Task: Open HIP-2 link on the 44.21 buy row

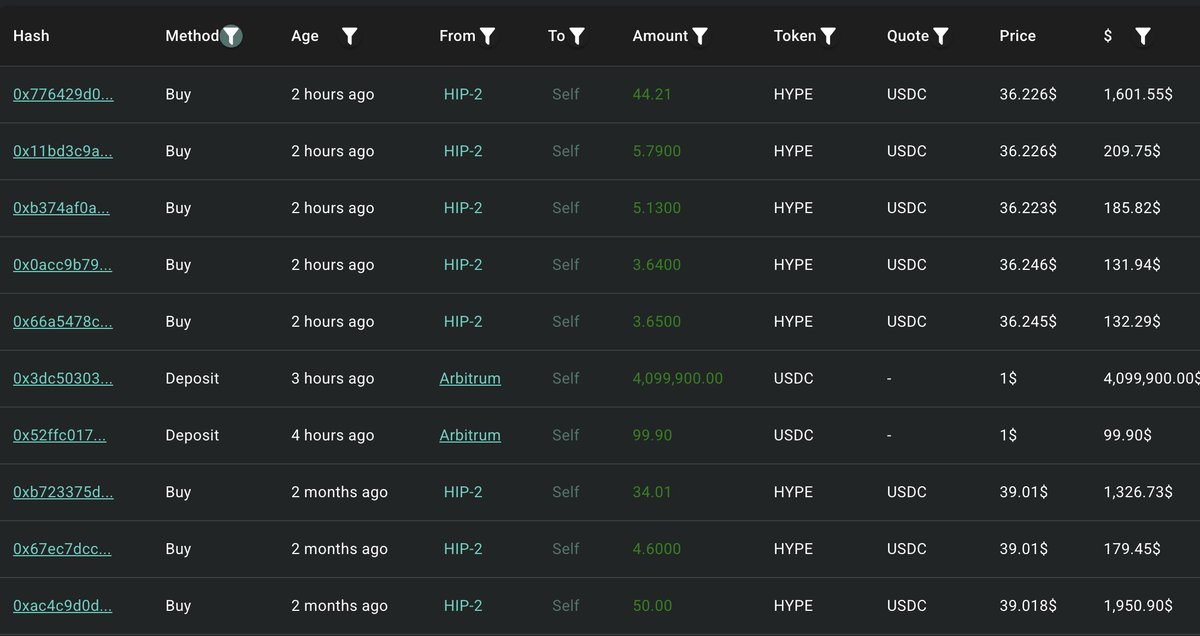Action: [x=463, y=94]
